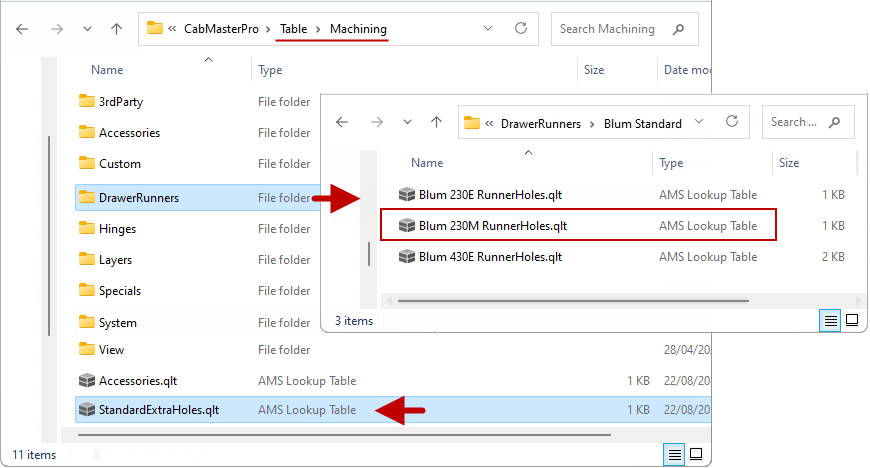Click the folder icon in the Machining address bar

pos(155,28)
